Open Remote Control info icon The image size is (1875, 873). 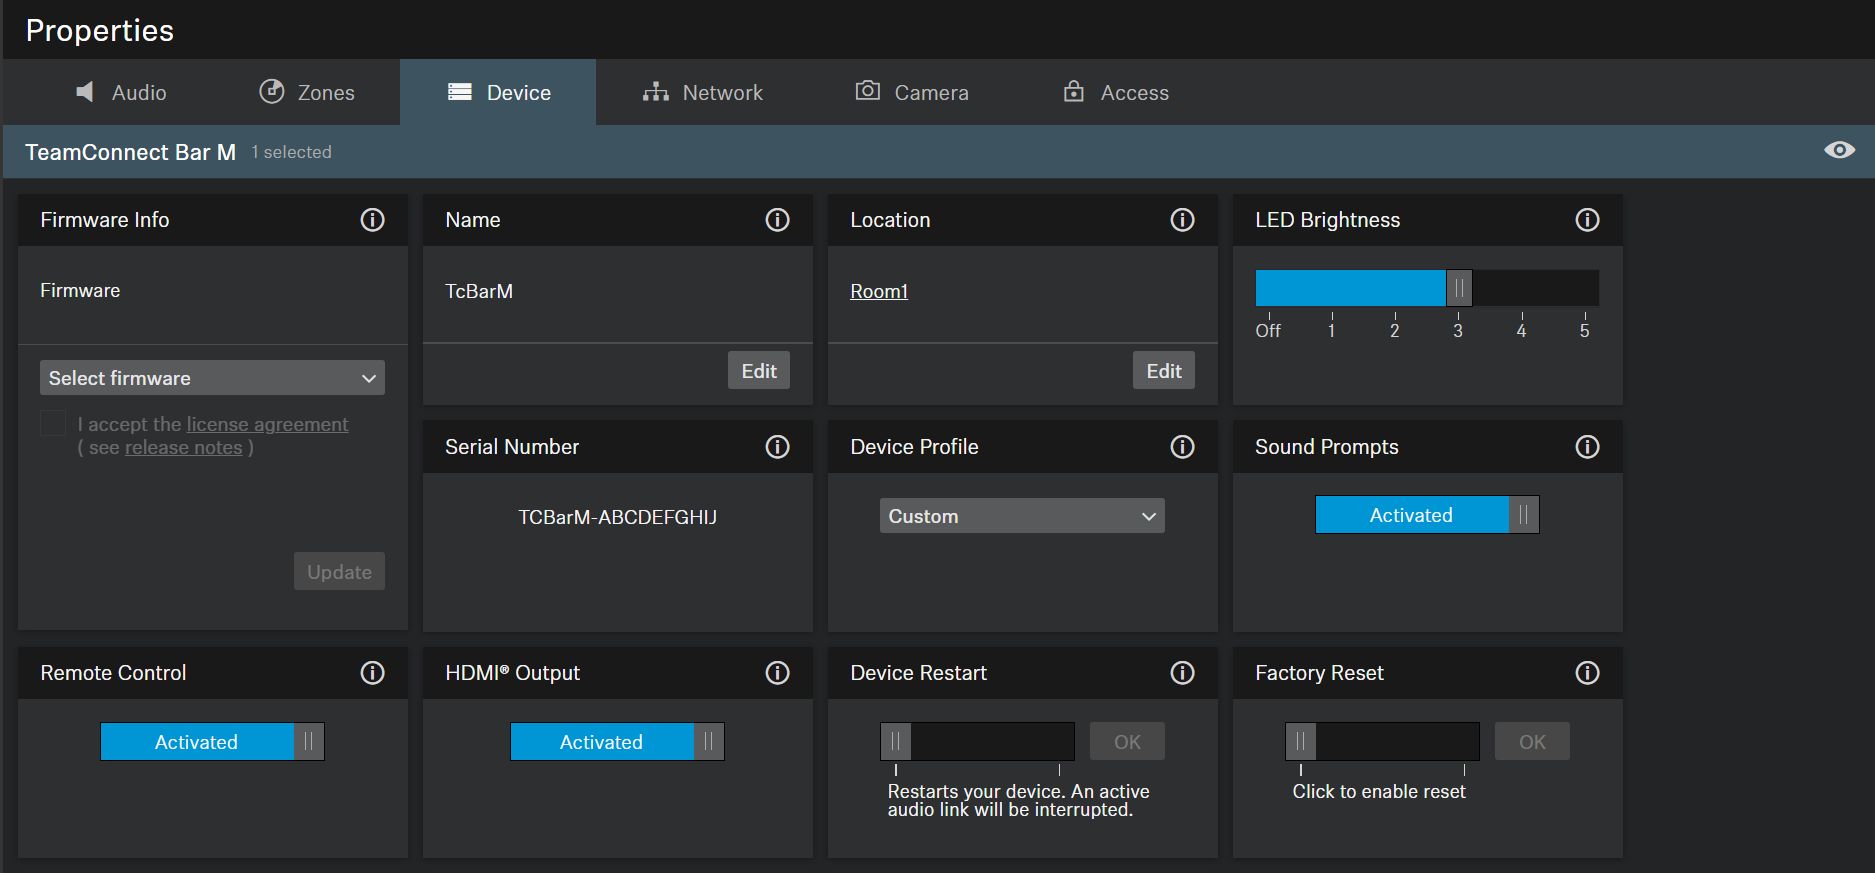[x=372, y=673]
